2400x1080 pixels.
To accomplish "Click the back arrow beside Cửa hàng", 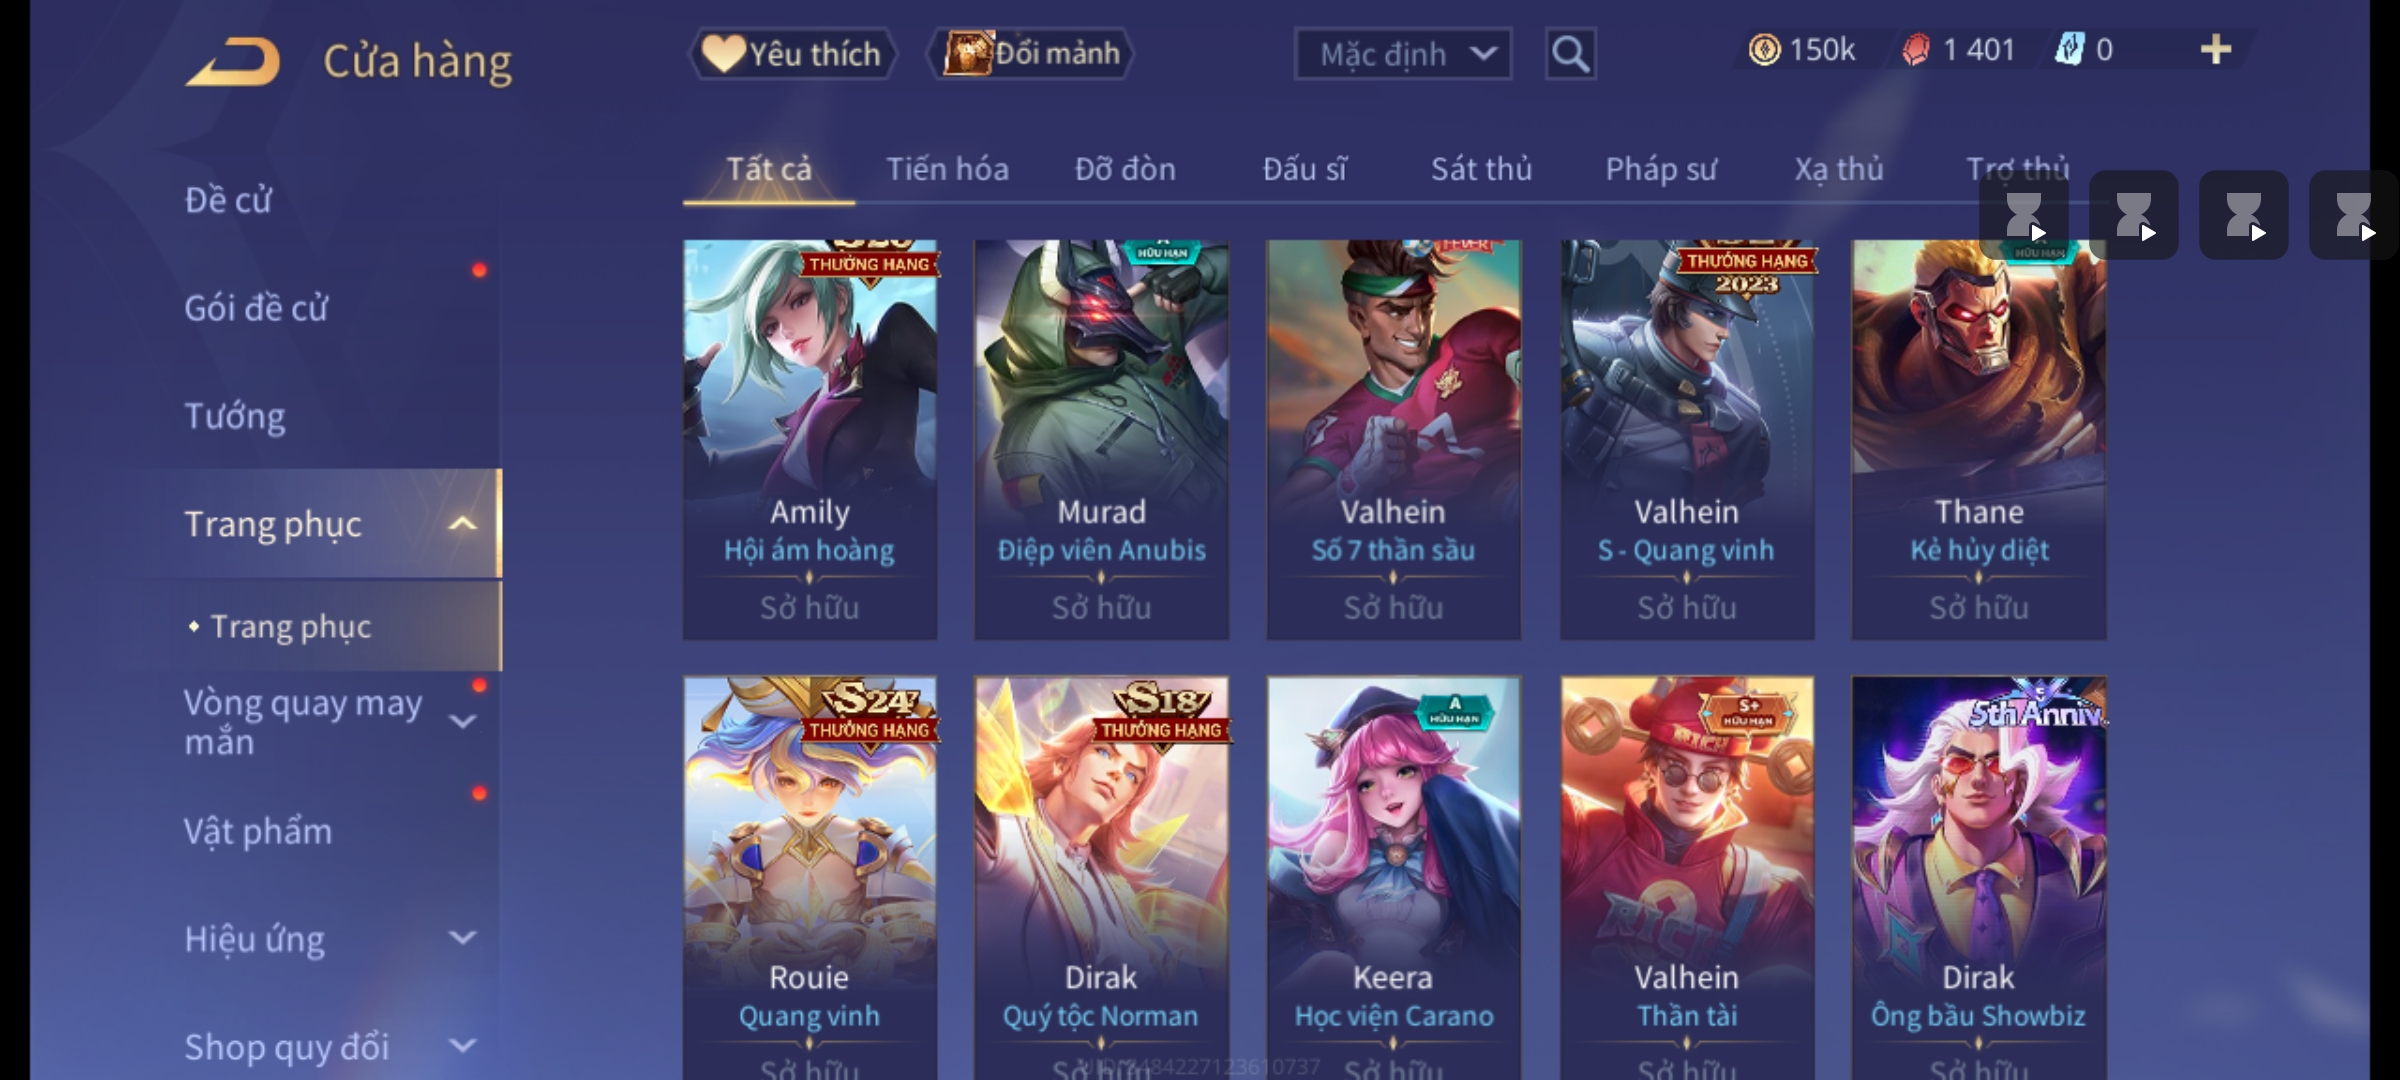I will pos(232,62).
